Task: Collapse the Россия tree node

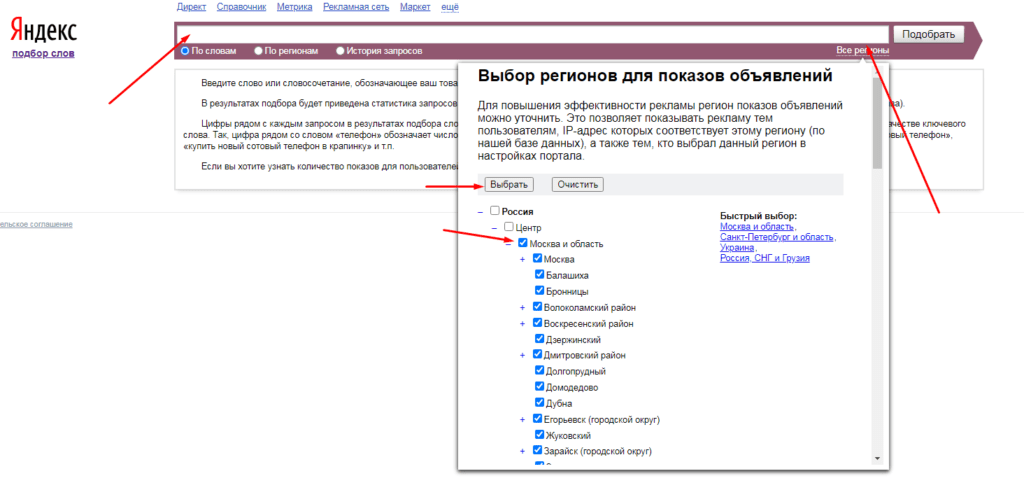Action: pos(481,212)
